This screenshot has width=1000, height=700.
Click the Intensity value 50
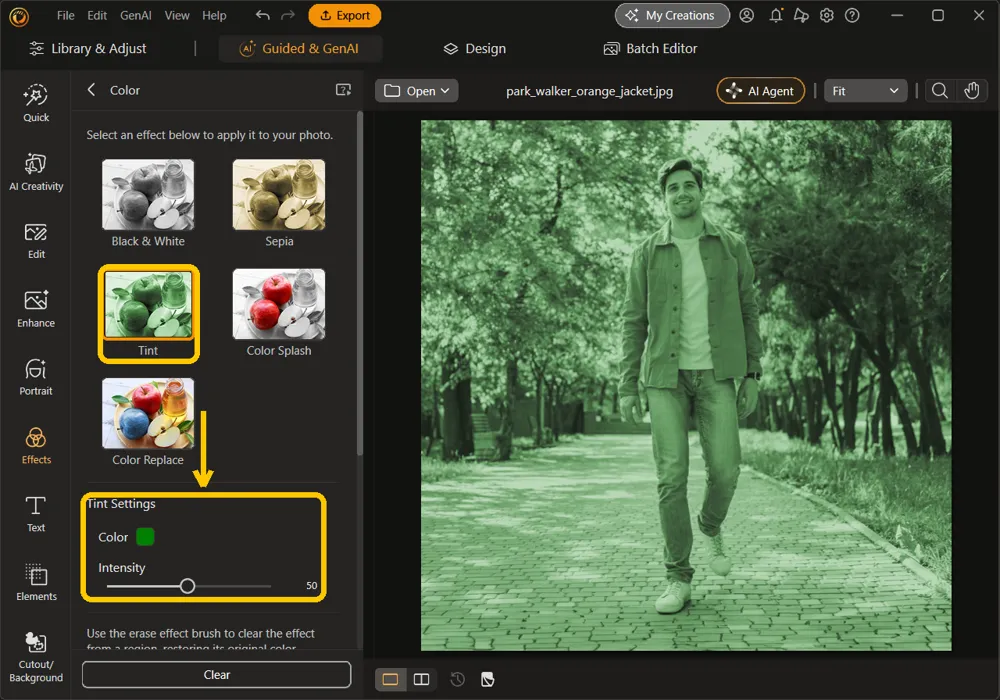click(x=311, y=585)
